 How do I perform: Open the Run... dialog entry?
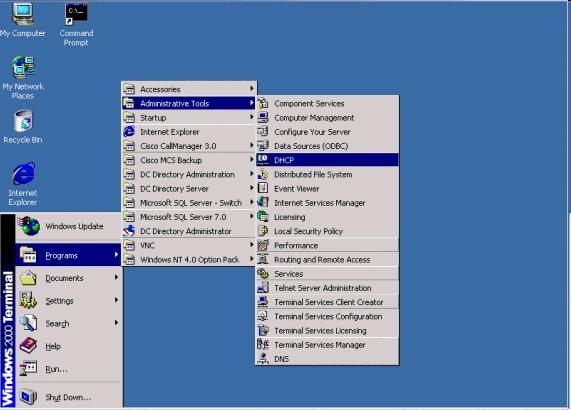68,369
